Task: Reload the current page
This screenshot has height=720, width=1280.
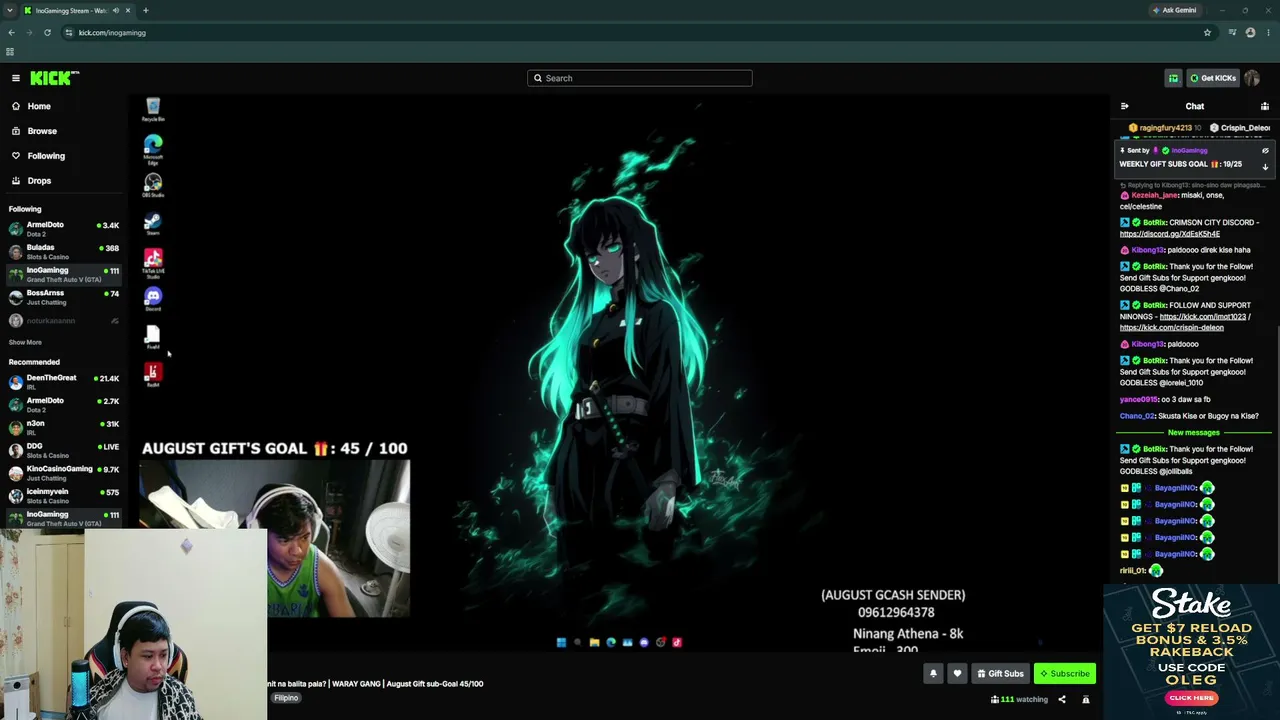Action: pos(47,33)
